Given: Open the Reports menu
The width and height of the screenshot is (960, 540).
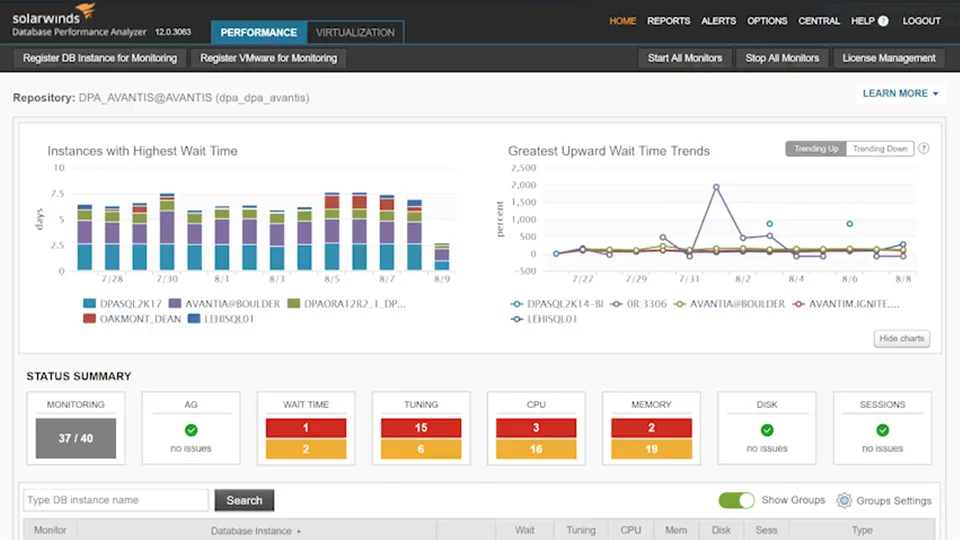Looking at the screenshot, I should pos(668,21).
